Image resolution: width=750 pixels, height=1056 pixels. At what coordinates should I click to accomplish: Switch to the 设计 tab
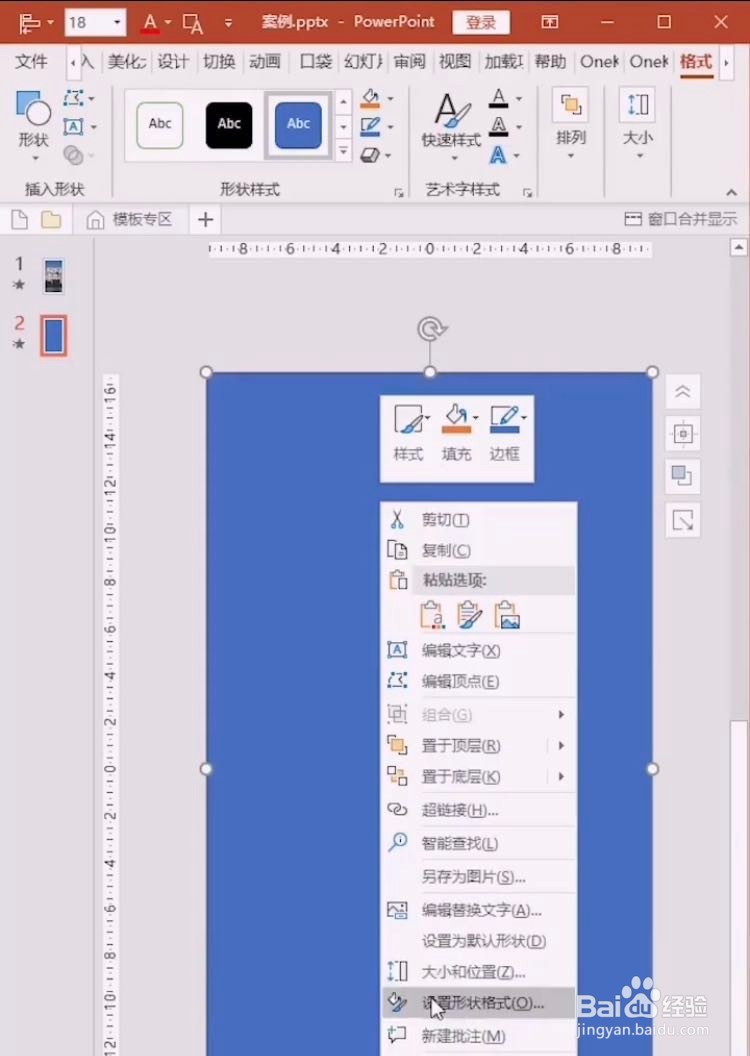pyautogui.click(x=173, y=62)
